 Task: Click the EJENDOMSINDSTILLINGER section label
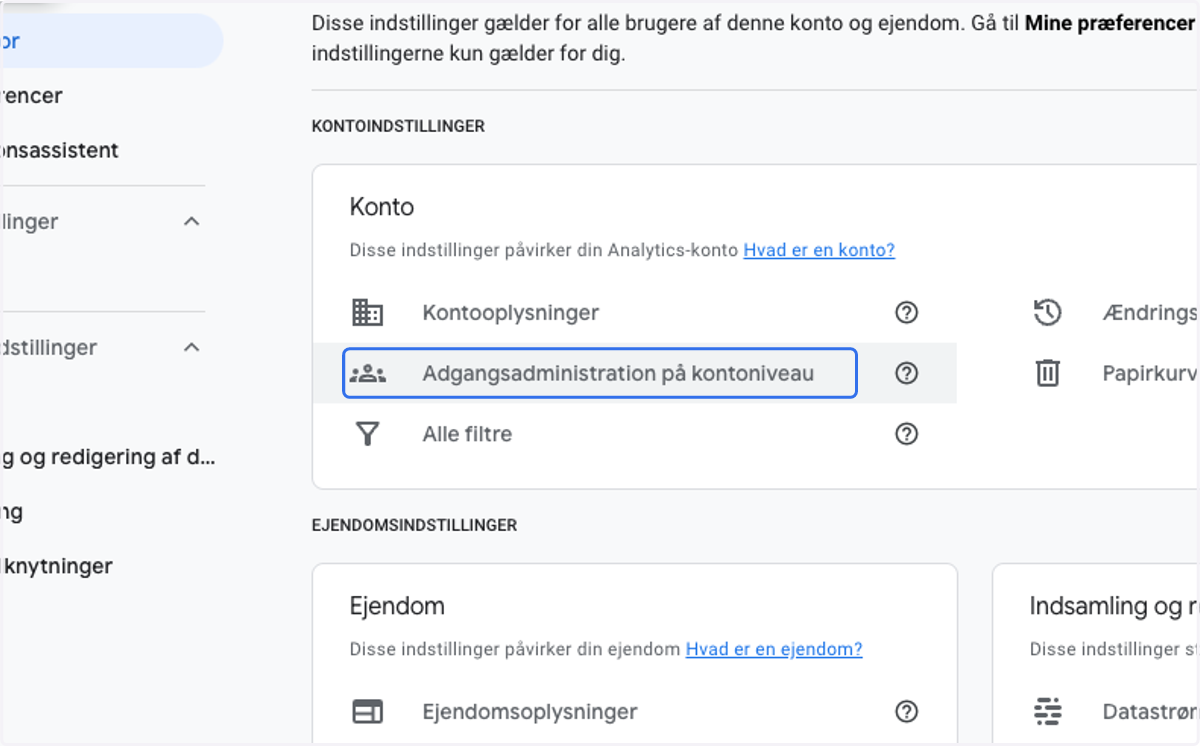414,525
